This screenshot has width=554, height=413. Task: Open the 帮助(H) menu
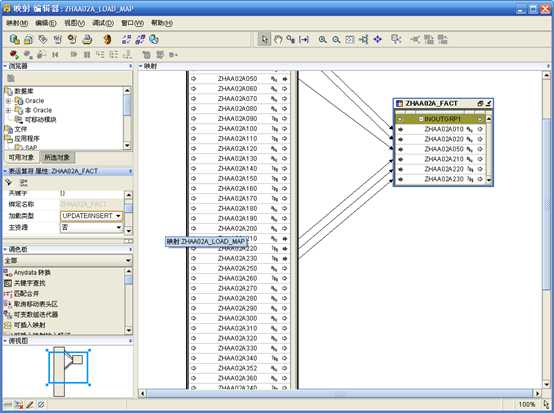click(161, 23)
